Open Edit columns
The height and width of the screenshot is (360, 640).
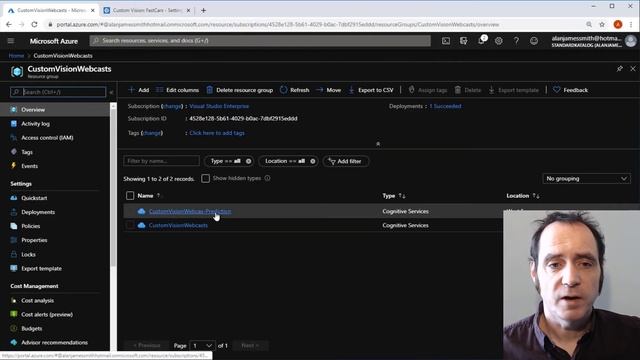click(178, 90)
